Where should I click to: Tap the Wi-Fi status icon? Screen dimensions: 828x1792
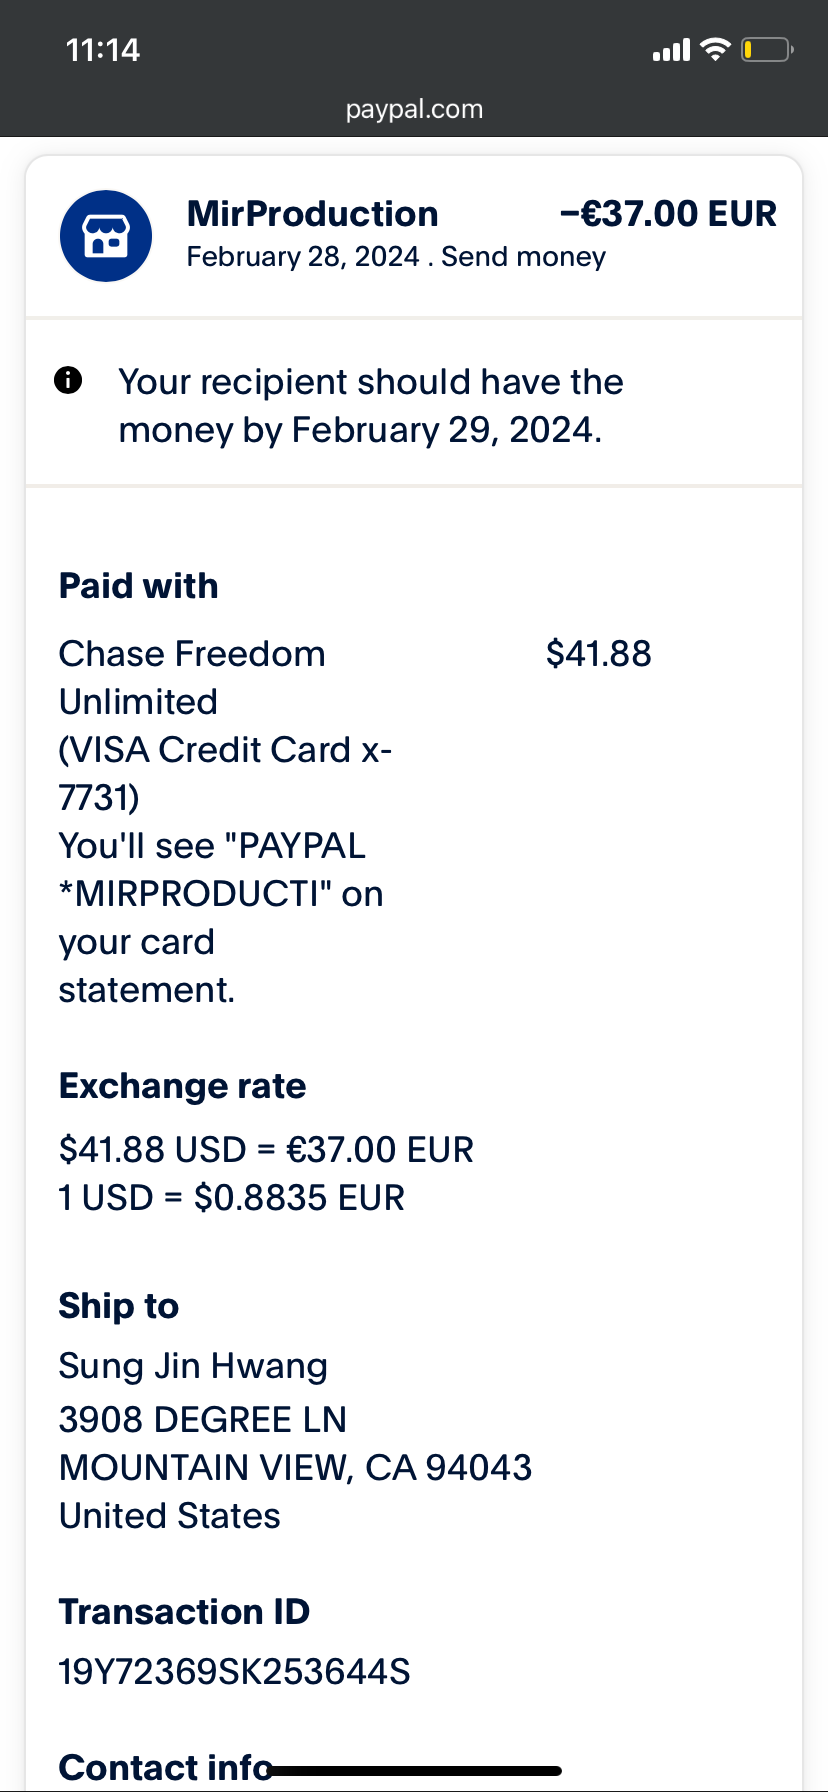click(715, 49)
